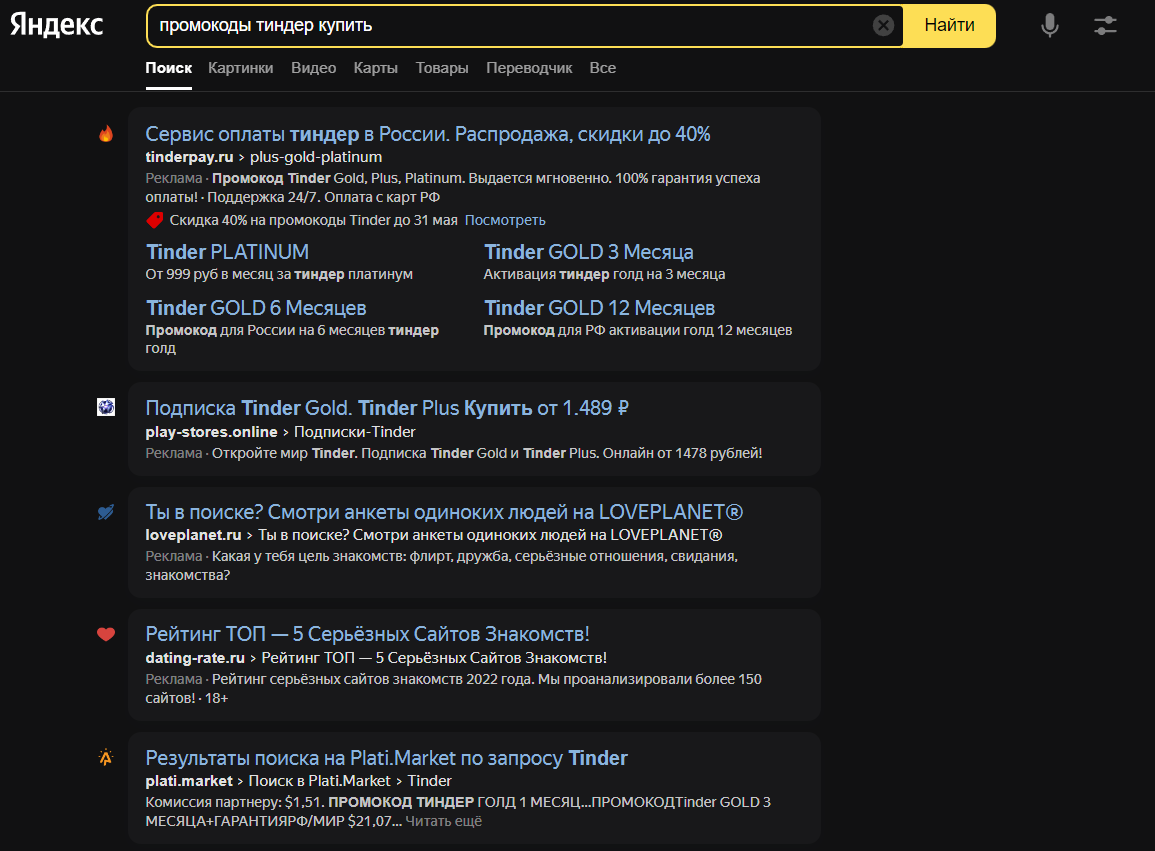Image resolution: width=1155 pixels, height=851 pixels.
Task: Open the tinderpay.ru domain link
Action: point(189,157)
